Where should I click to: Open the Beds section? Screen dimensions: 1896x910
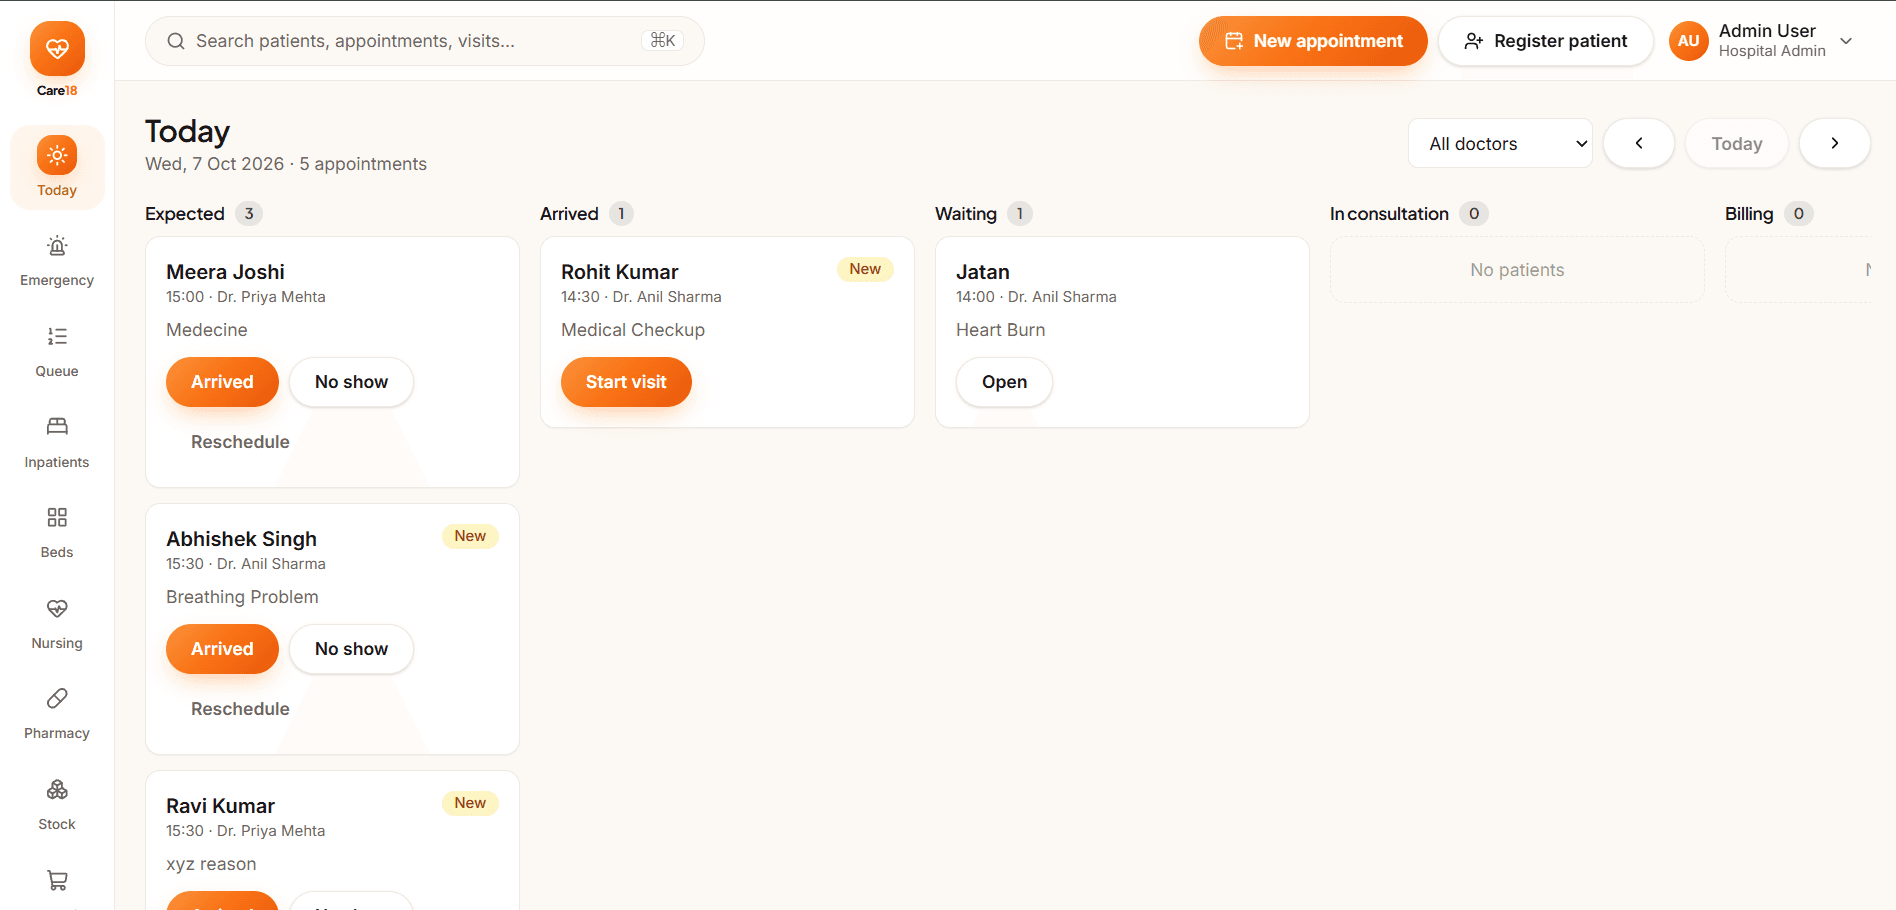57,531
